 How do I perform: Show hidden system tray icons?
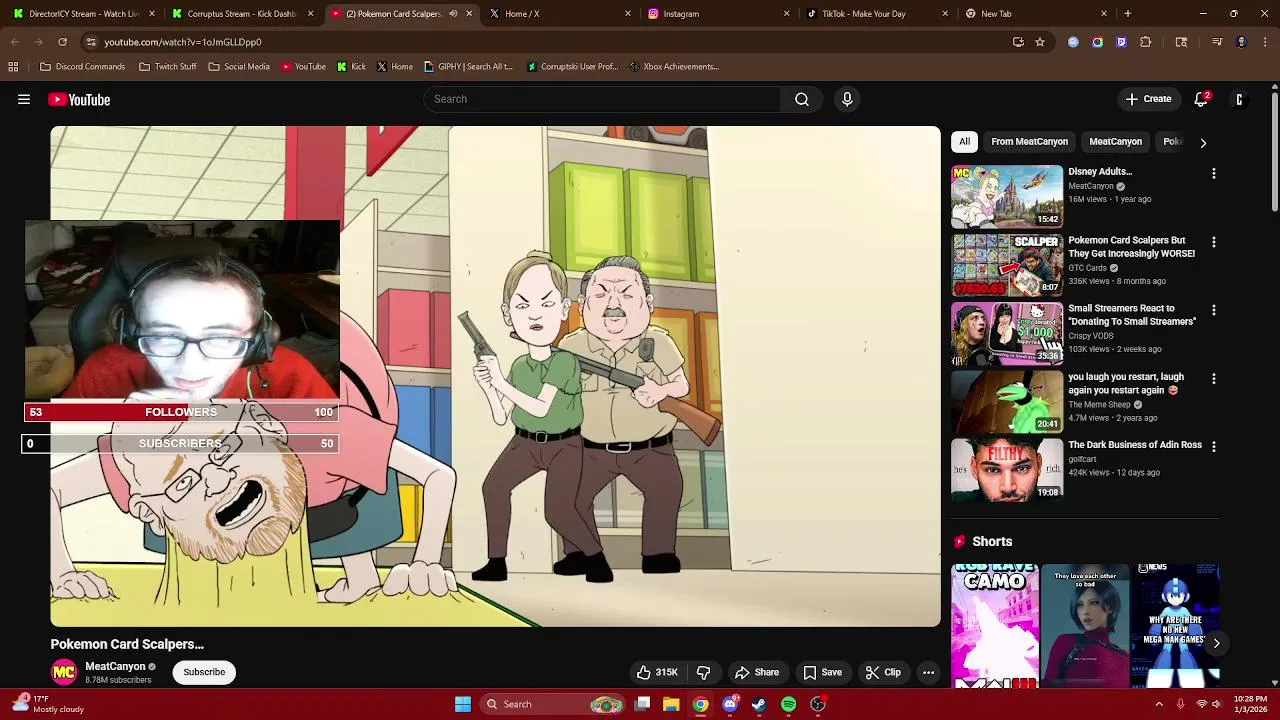point(1159,704)
